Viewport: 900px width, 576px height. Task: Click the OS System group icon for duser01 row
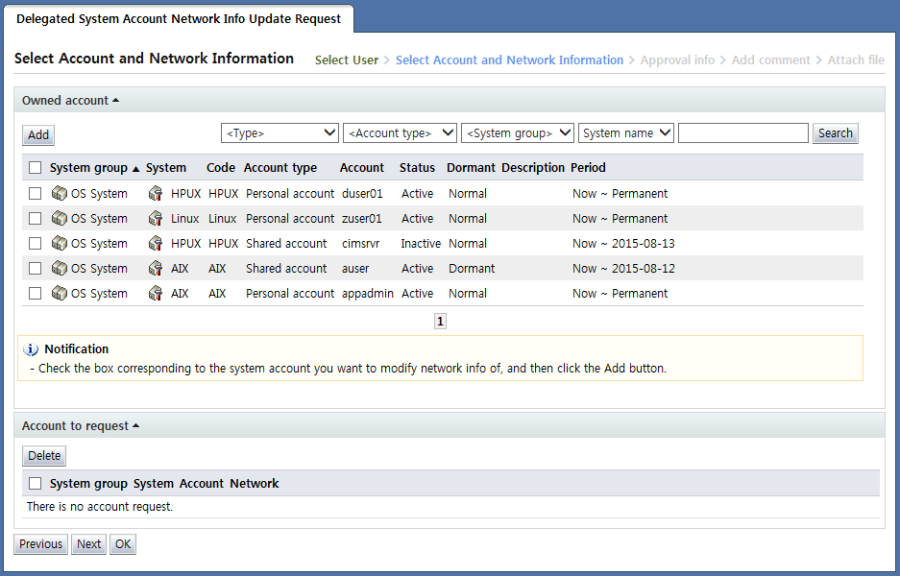60,193
